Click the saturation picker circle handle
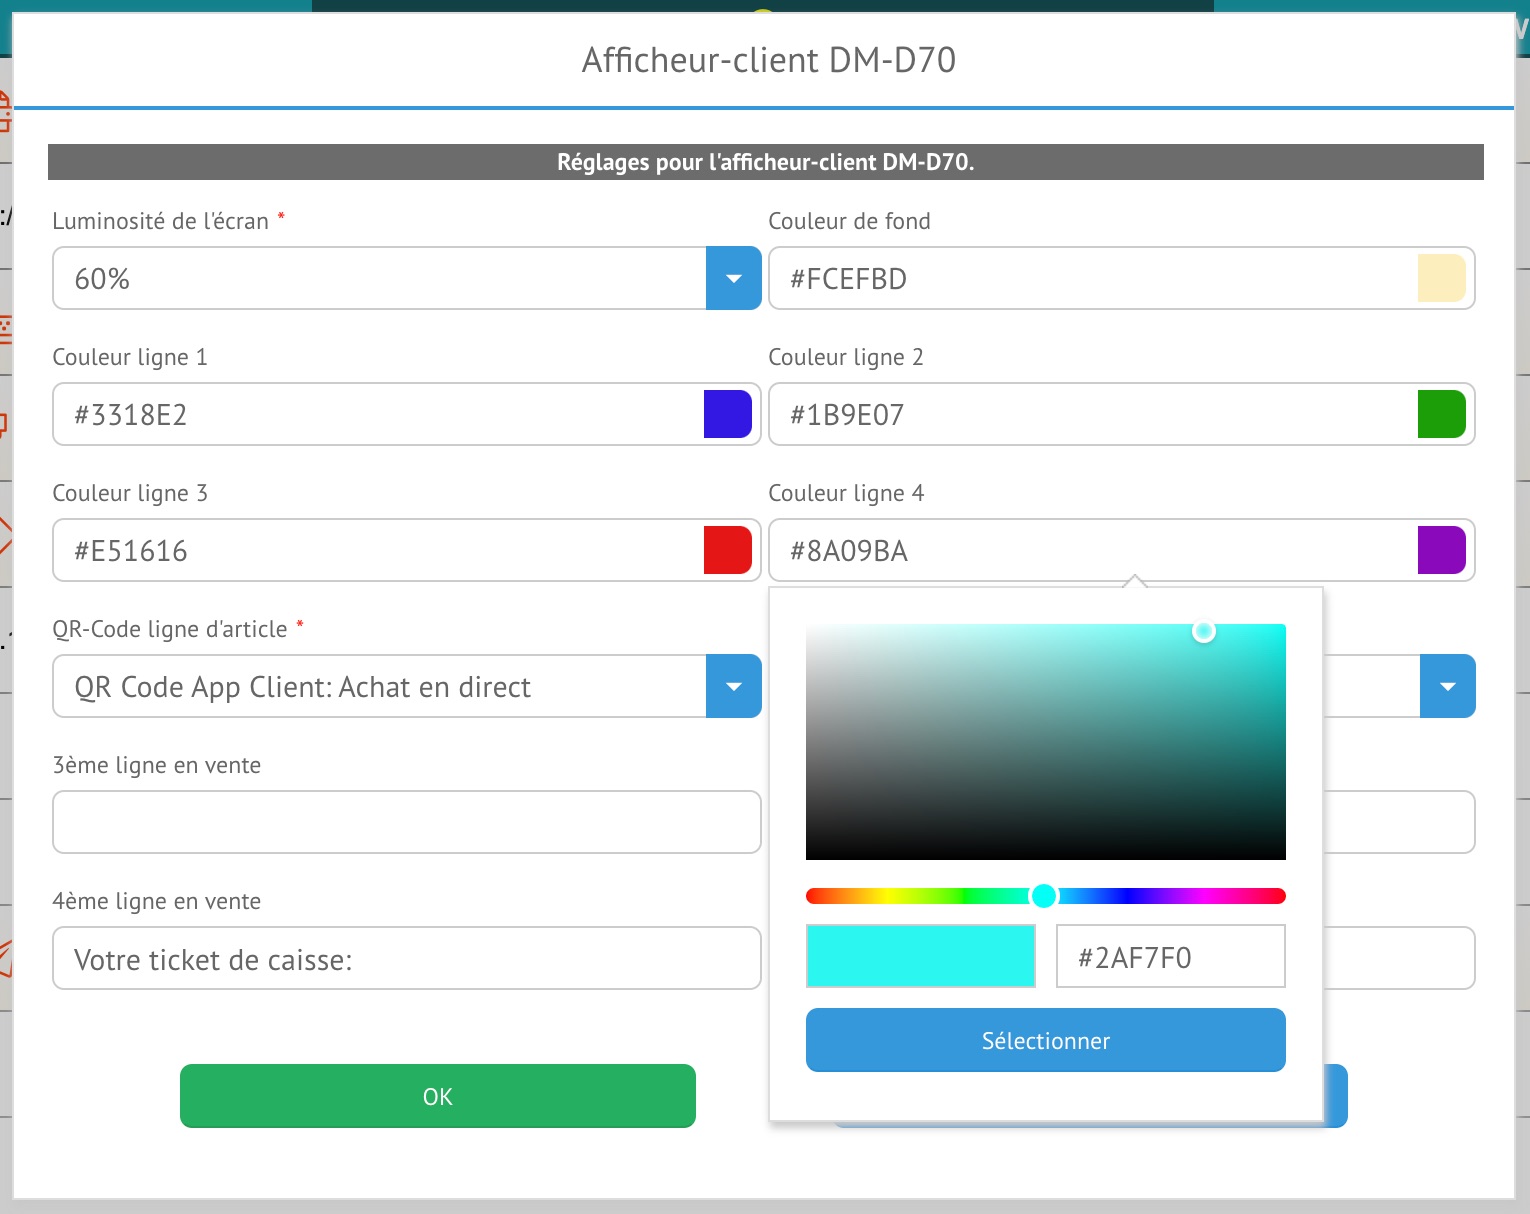1530x1214 pixels. pyautogui.click(x=1204, y=631)
